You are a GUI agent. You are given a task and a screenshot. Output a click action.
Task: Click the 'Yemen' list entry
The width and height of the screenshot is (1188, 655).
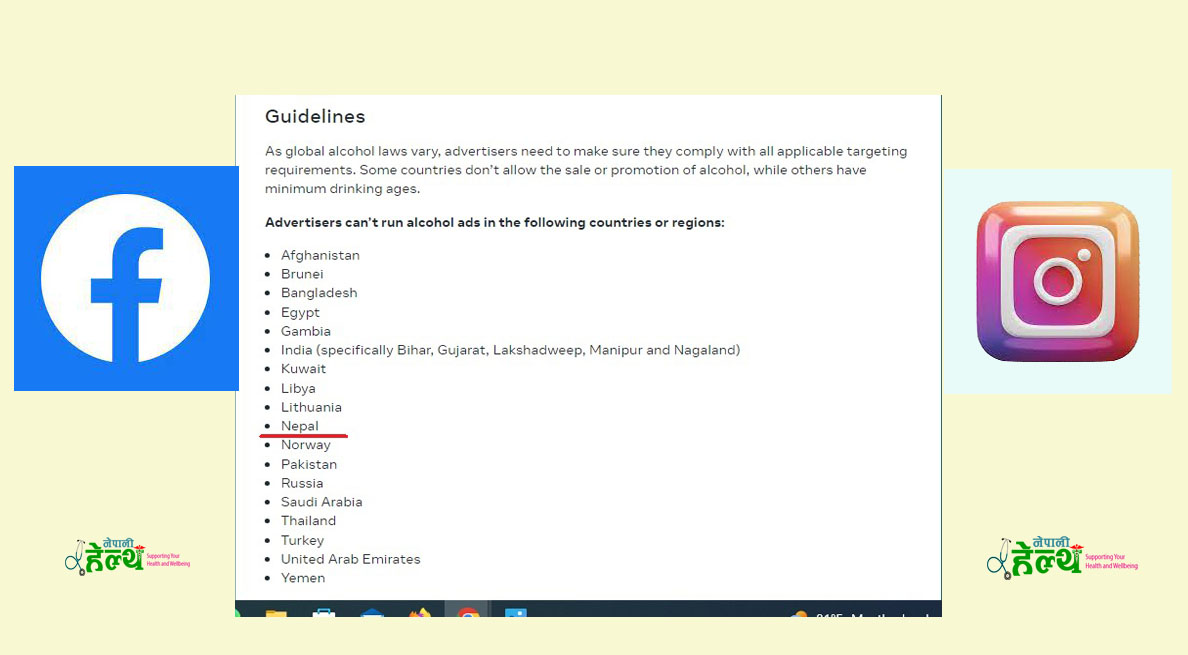(x=303, y=578)
